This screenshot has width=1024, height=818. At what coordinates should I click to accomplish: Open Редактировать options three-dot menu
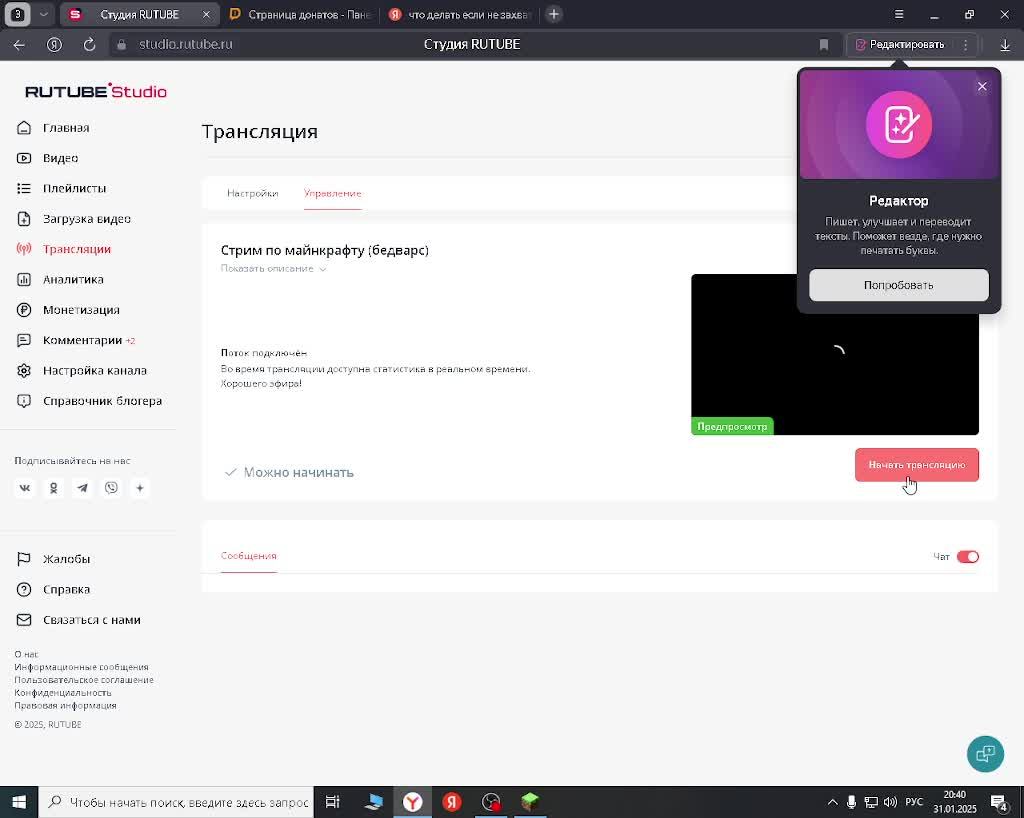tap(965, 44)
